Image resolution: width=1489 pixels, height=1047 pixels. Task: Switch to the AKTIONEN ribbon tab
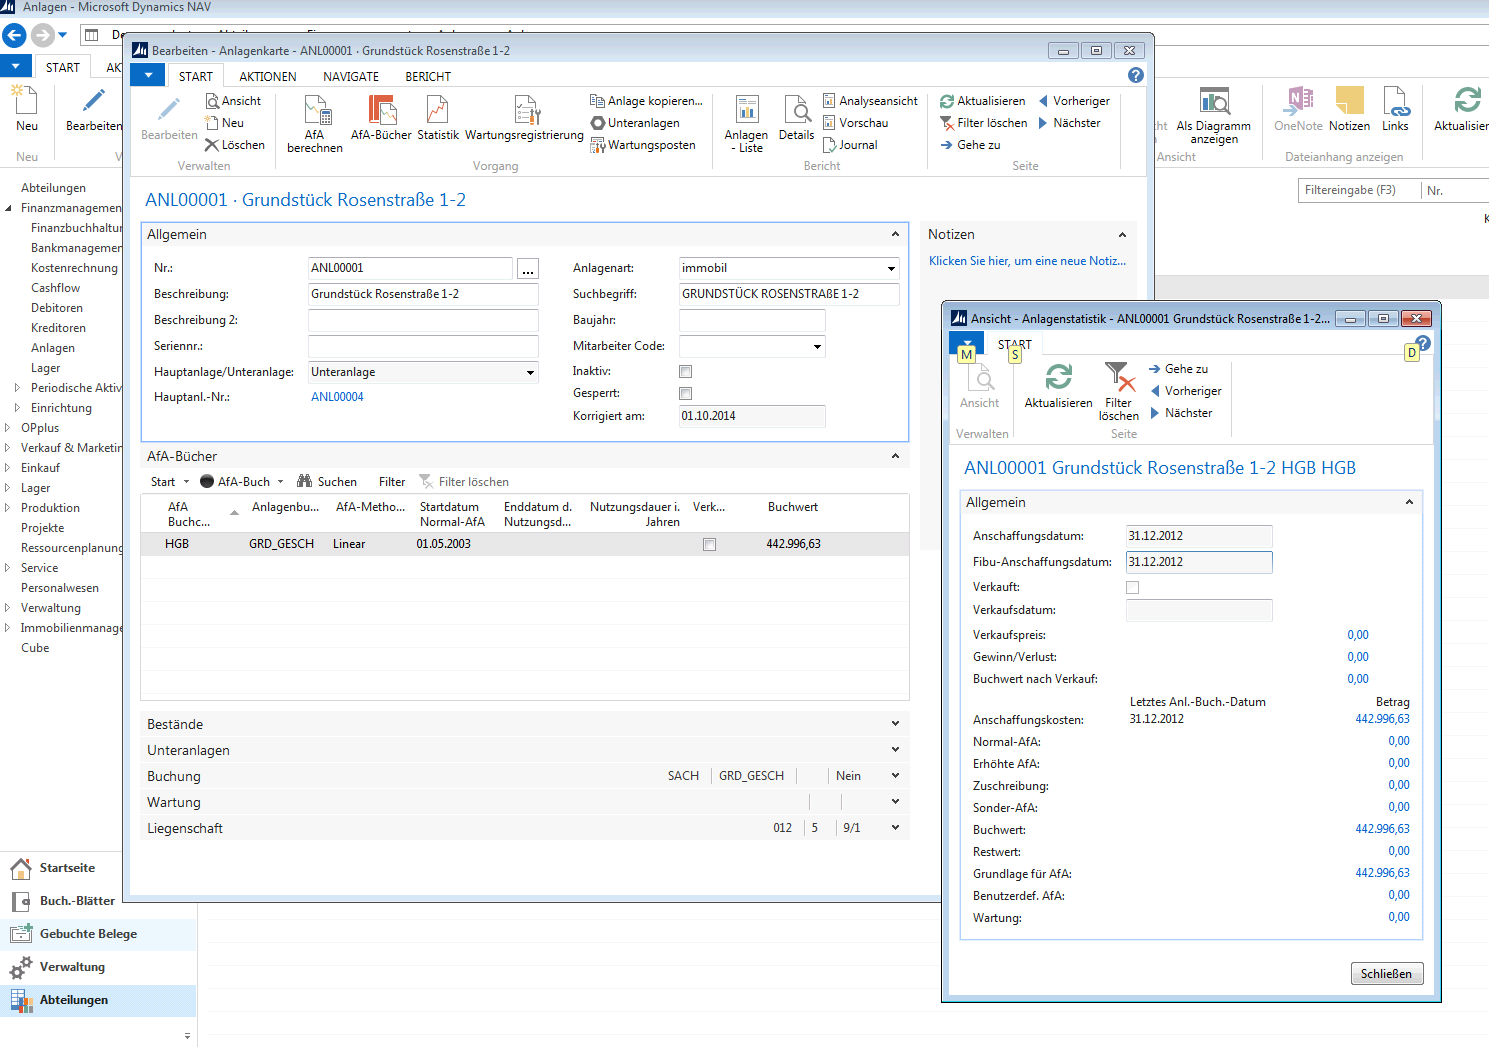(268, 77)
